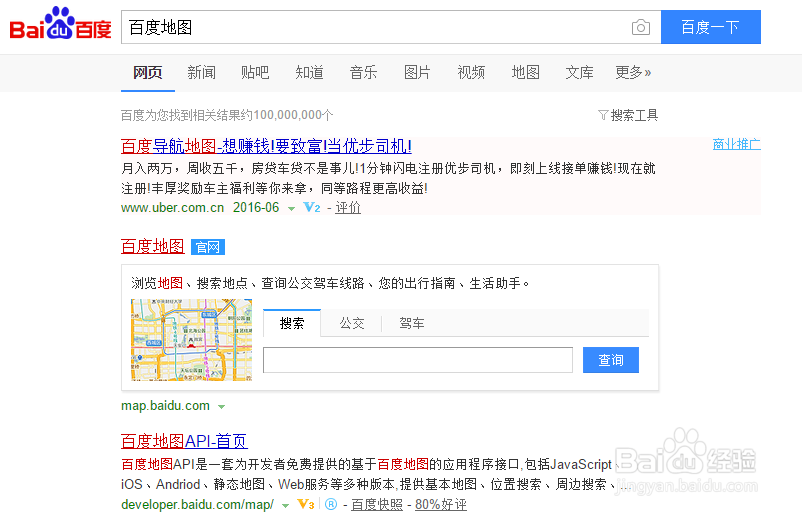Click the Beijing map thumbnail
Image resolution: width=802 pixels, height=513 pixels.
click(x=191, y=340)
